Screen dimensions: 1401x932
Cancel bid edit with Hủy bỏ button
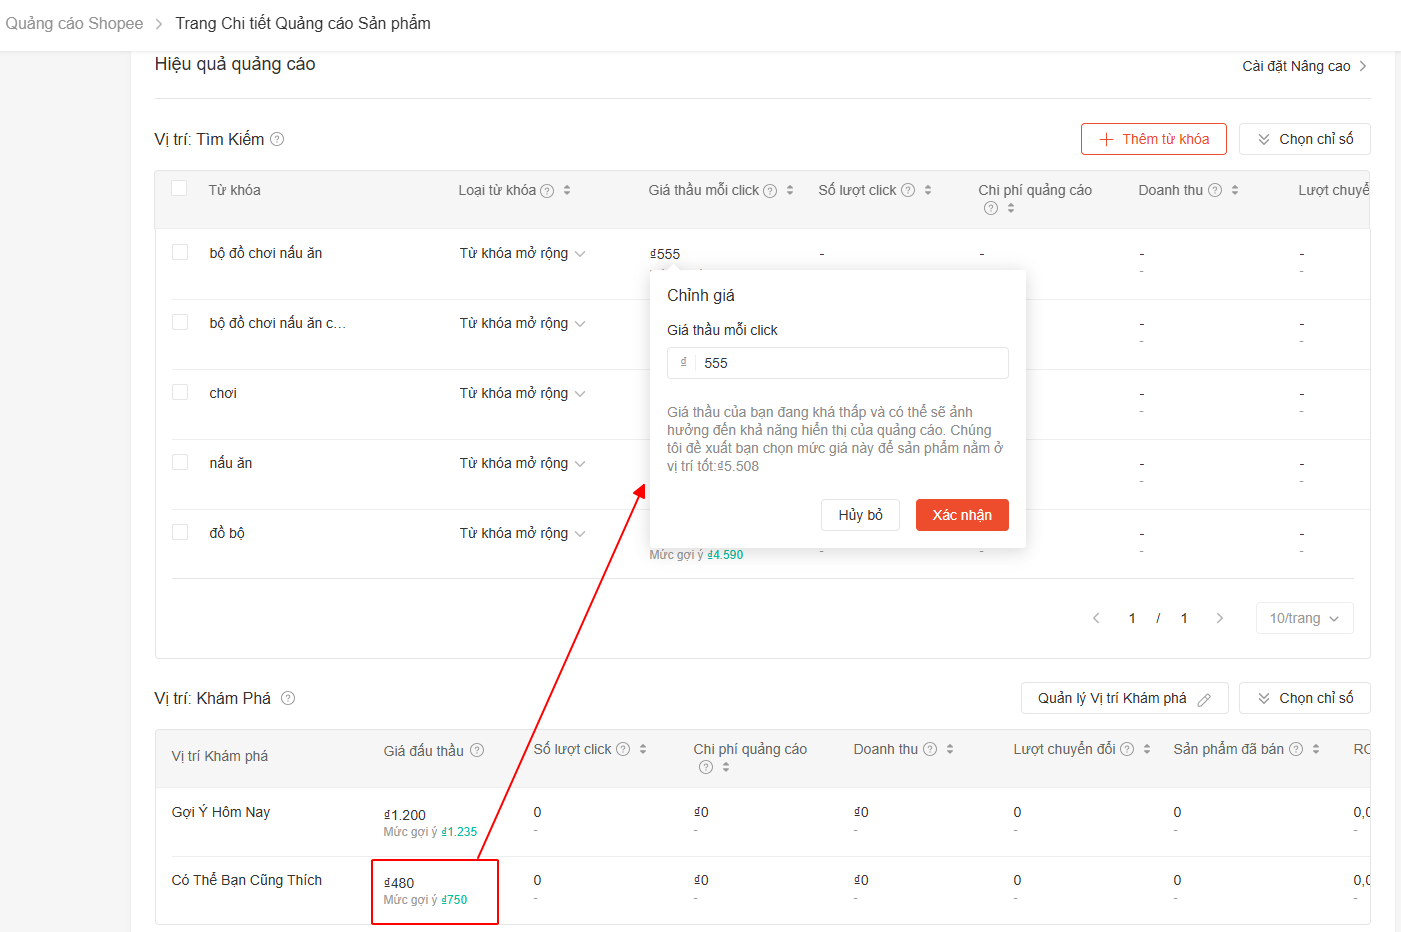(x=860, y=515)
